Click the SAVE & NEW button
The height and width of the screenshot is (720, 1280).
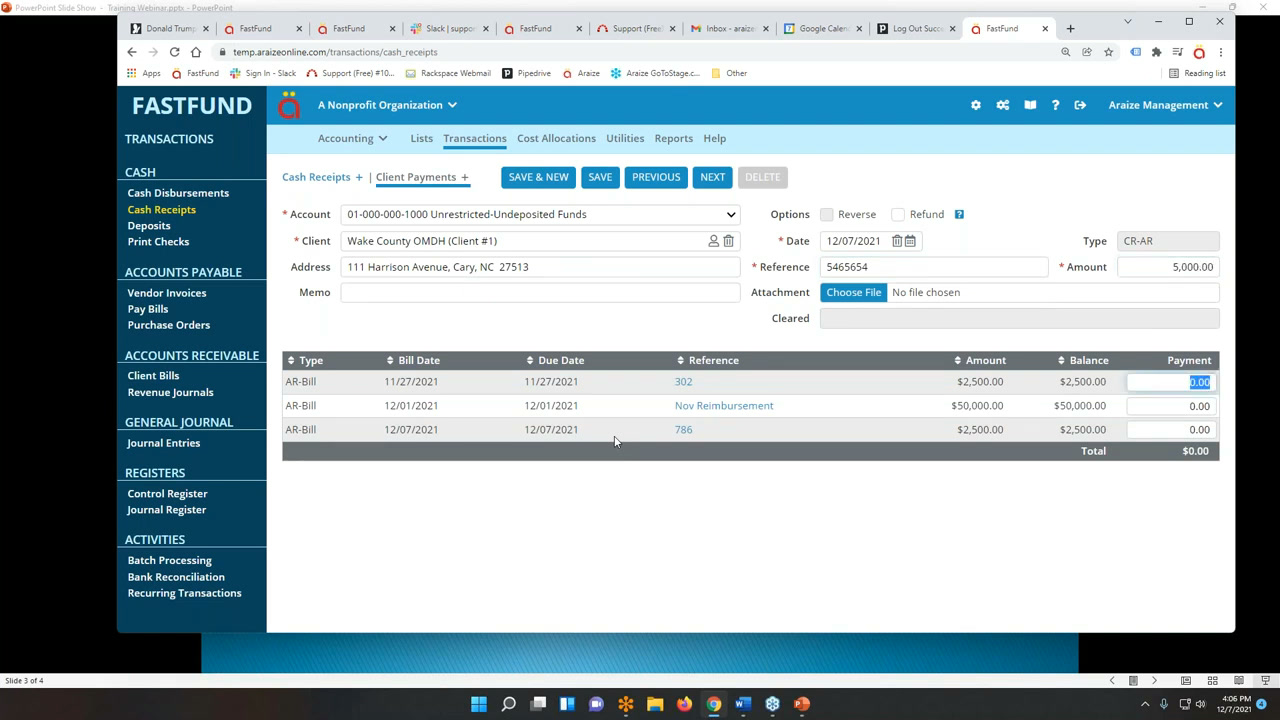click(538, 177)
